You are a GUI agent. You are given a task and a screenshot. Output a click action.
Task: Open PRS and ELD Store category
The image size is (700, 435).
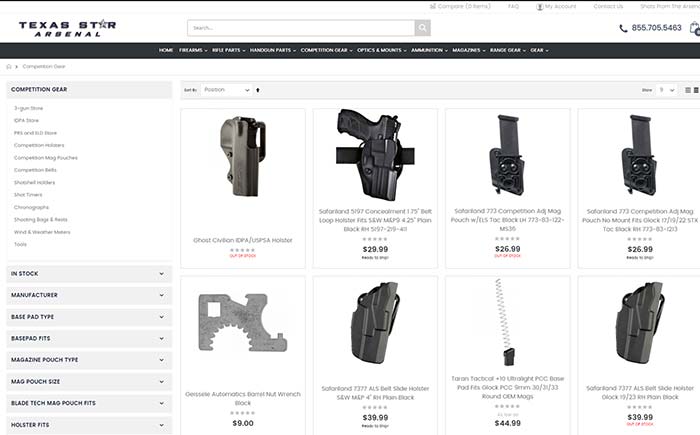35,133
